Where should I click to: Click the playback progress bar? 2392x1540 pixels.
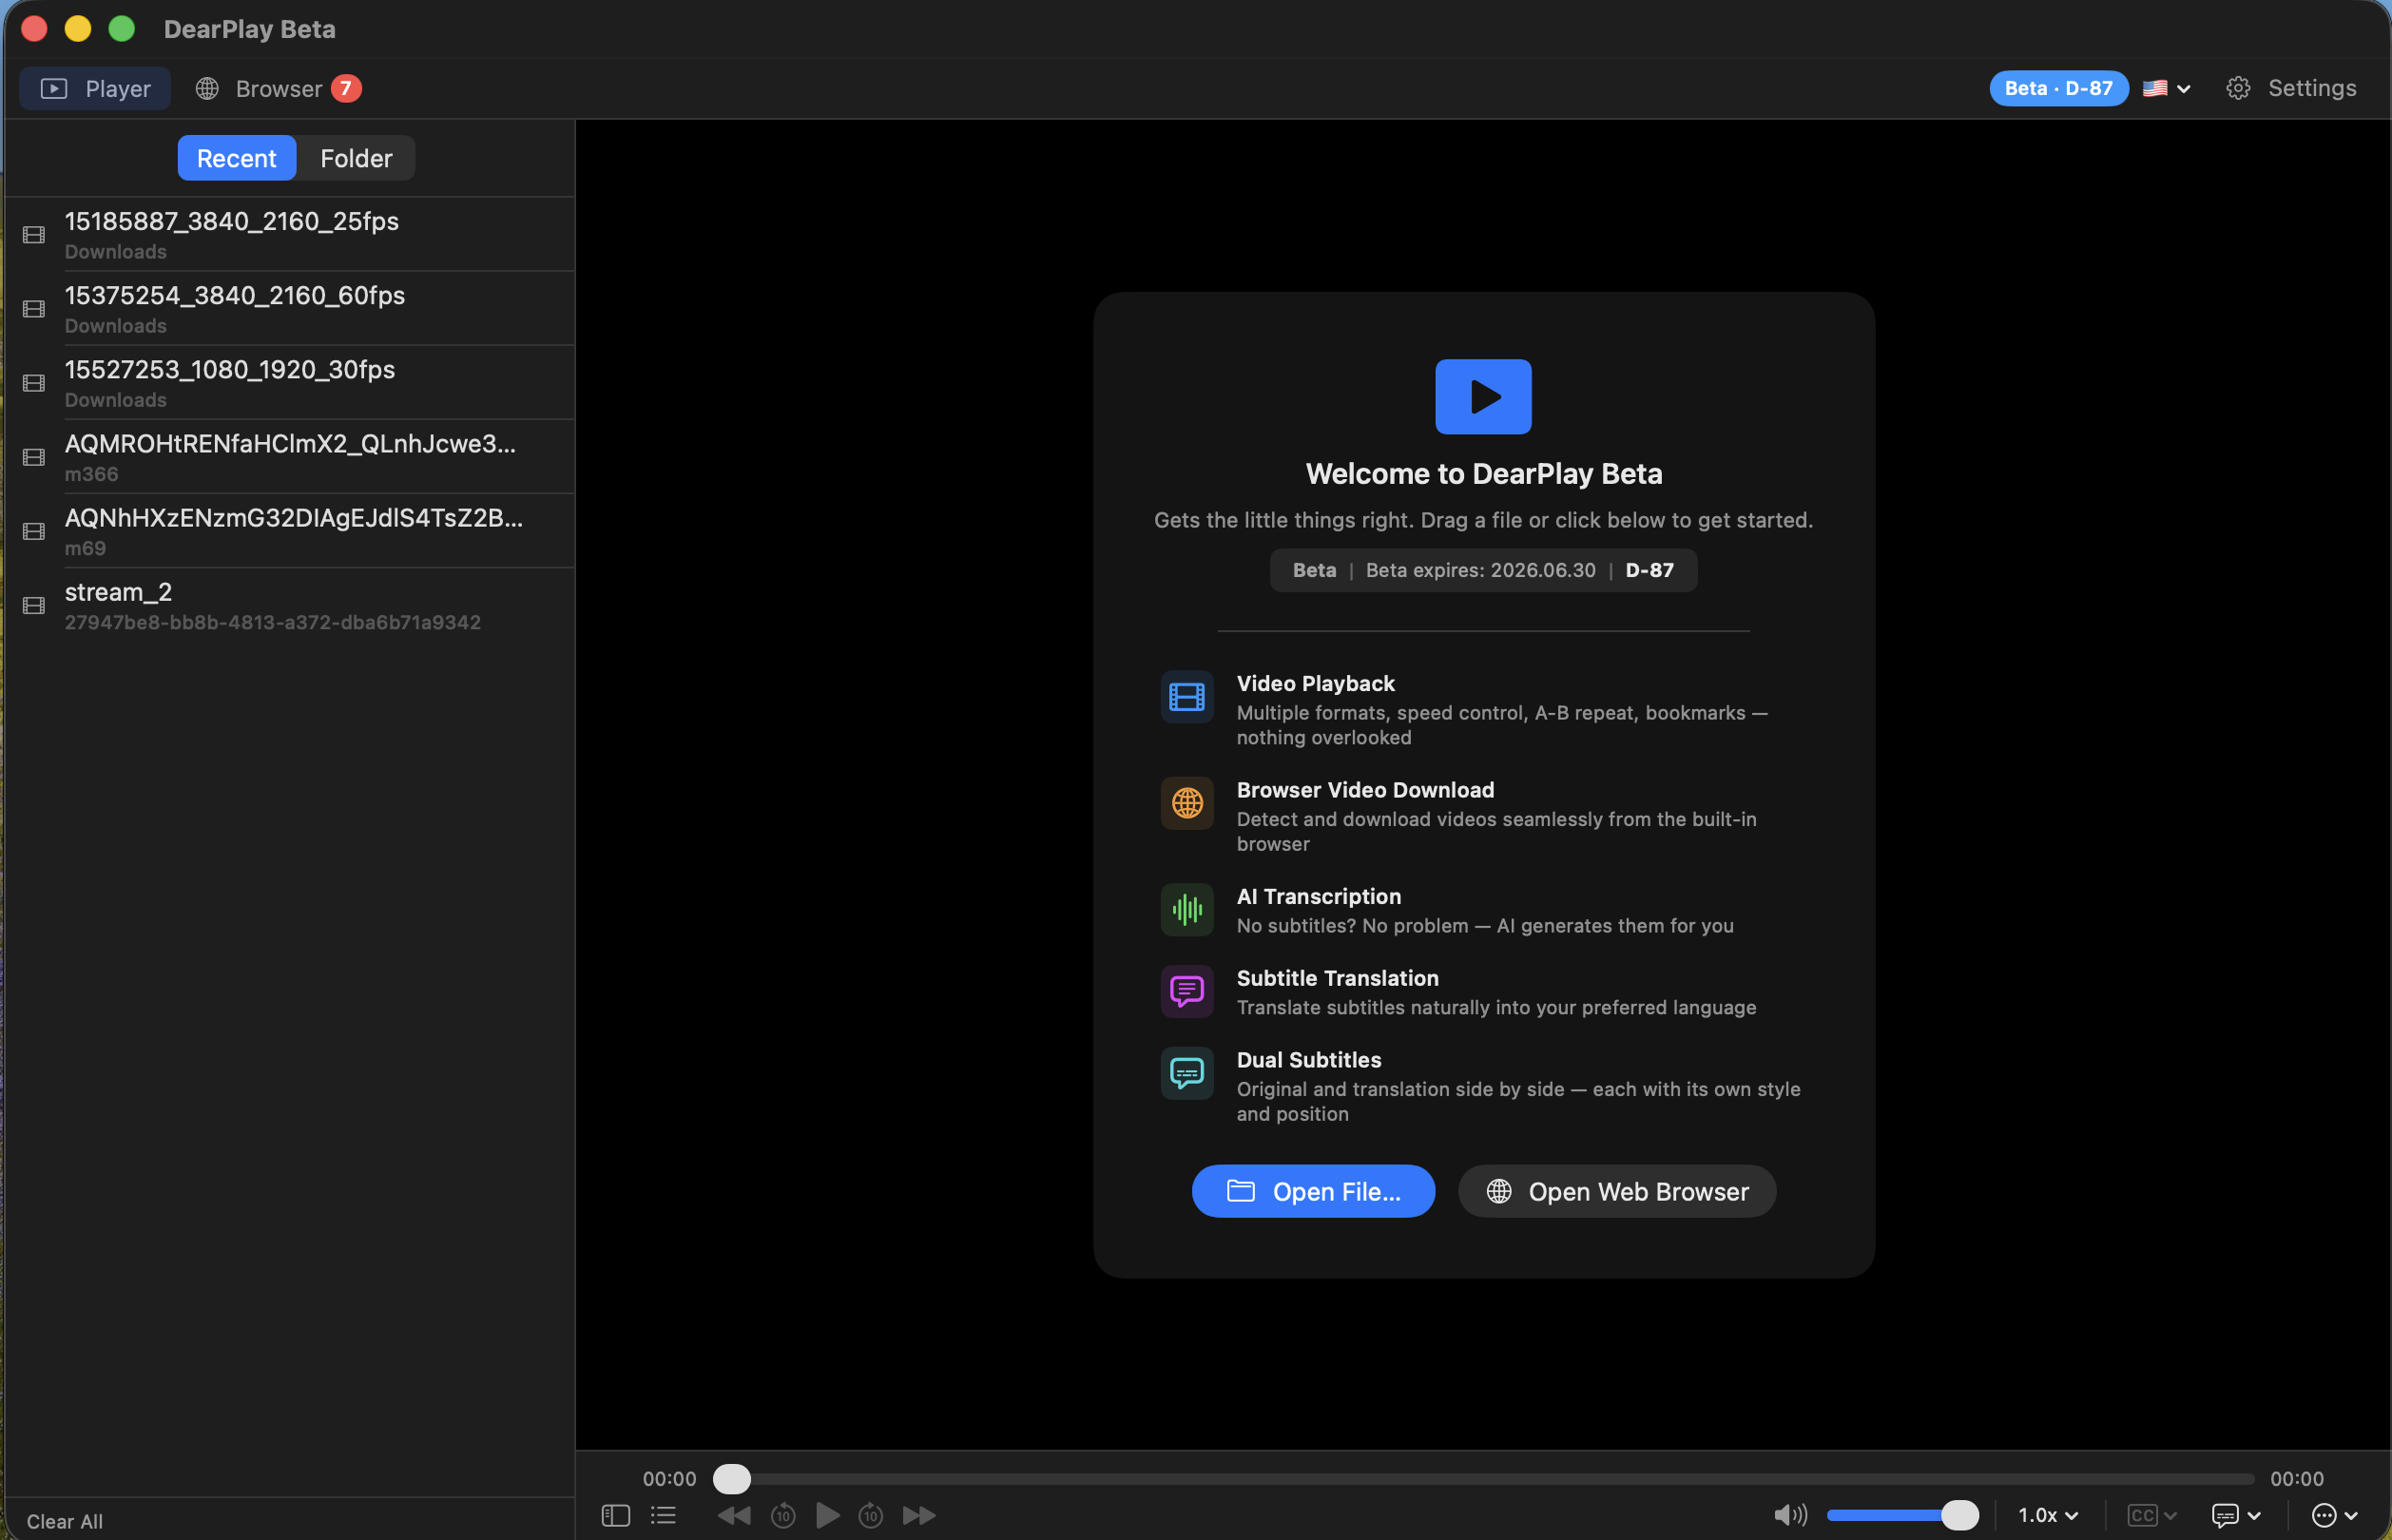(x=1484, y=1478)
